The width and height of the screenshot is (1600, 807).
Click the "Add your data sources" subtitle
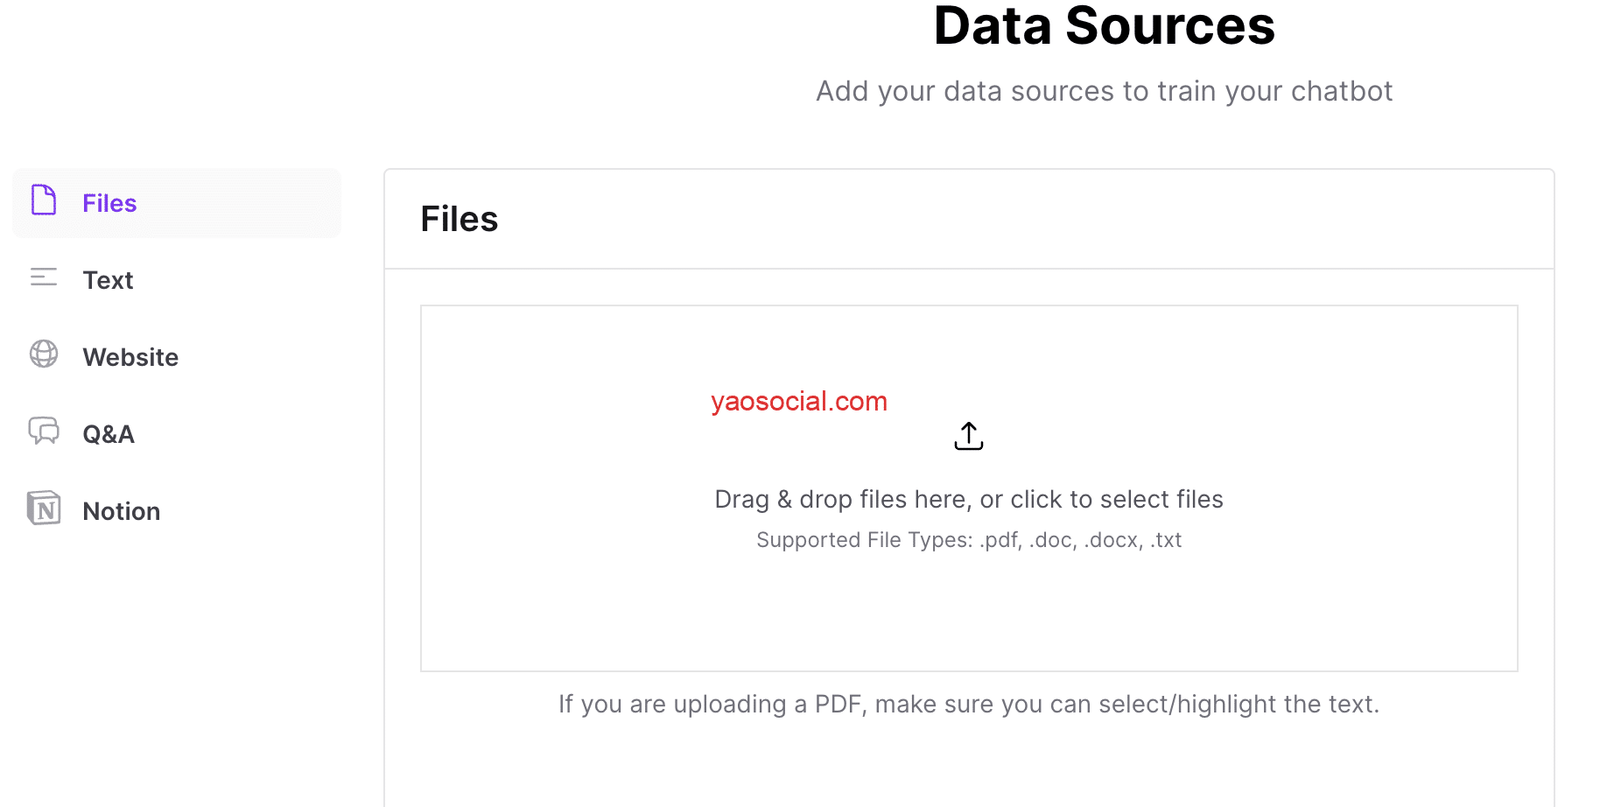[x=1104, y=91]
